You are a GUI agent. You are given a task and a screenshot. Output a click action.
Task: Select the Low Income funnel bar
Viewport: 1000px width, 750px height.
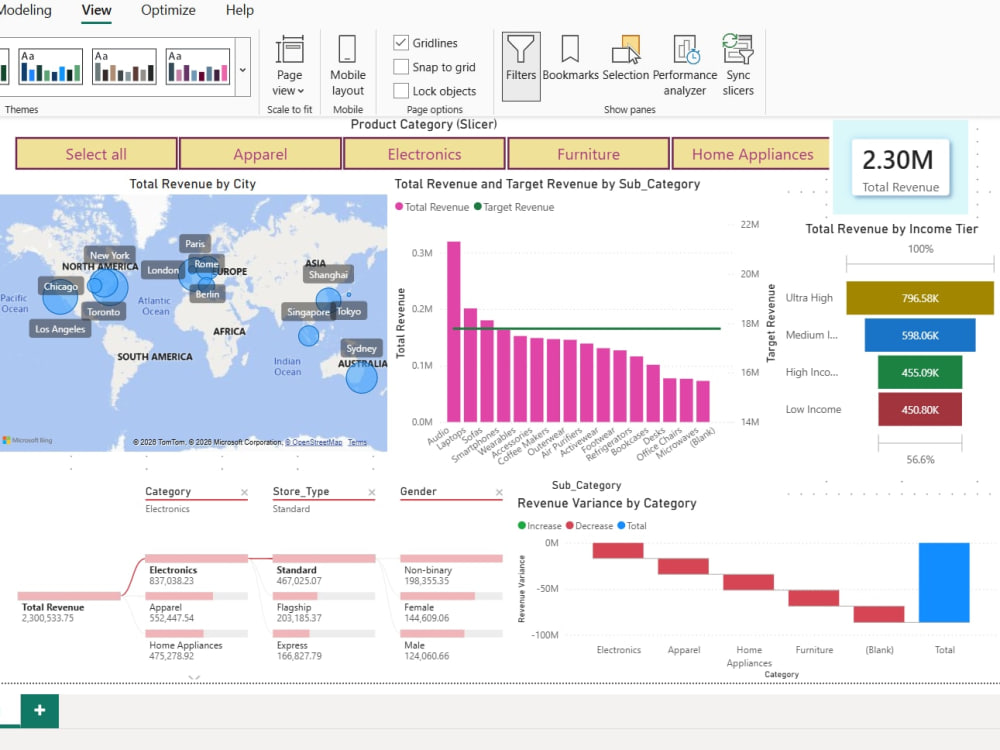[x=920, y=409]
